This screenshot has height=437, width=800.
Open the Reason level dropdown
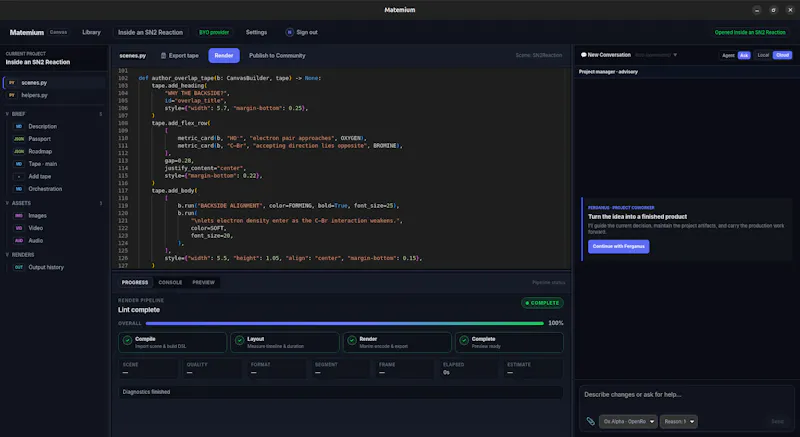[679, 422]
